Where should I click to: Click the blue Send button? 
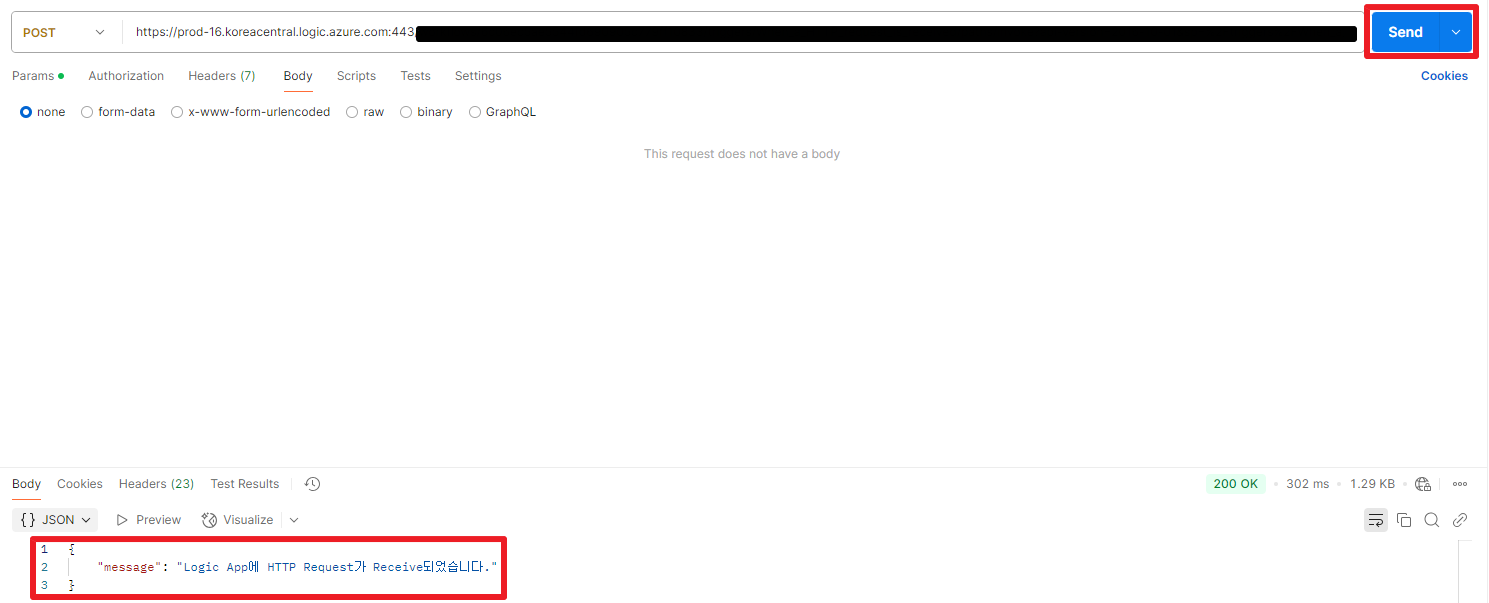tap(1404, 32)
